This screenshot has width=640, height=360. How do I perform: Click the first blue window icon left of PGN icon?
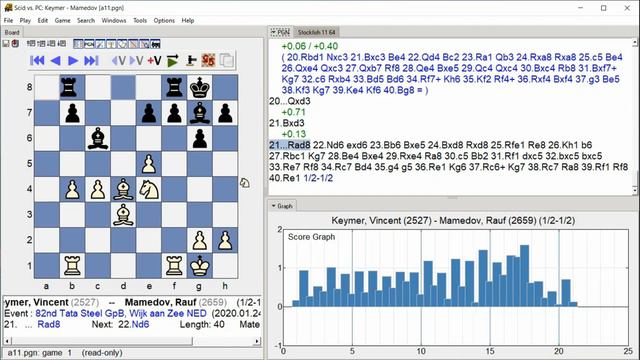click(x=78, y=44)
